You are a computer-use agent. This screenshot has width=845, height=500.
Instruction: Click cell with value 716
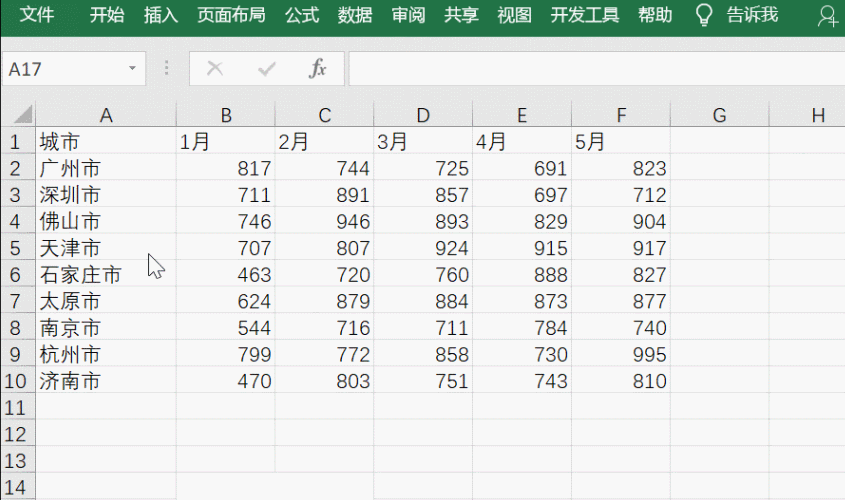pos(324,327)
